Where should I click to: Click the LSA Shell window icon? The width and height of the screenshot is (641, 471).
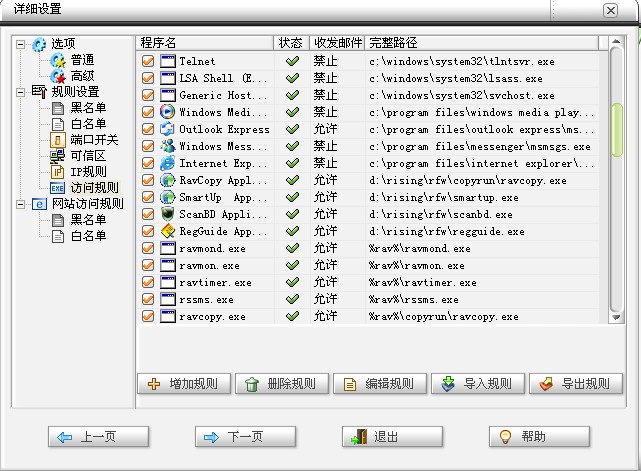tap(168, 78)
